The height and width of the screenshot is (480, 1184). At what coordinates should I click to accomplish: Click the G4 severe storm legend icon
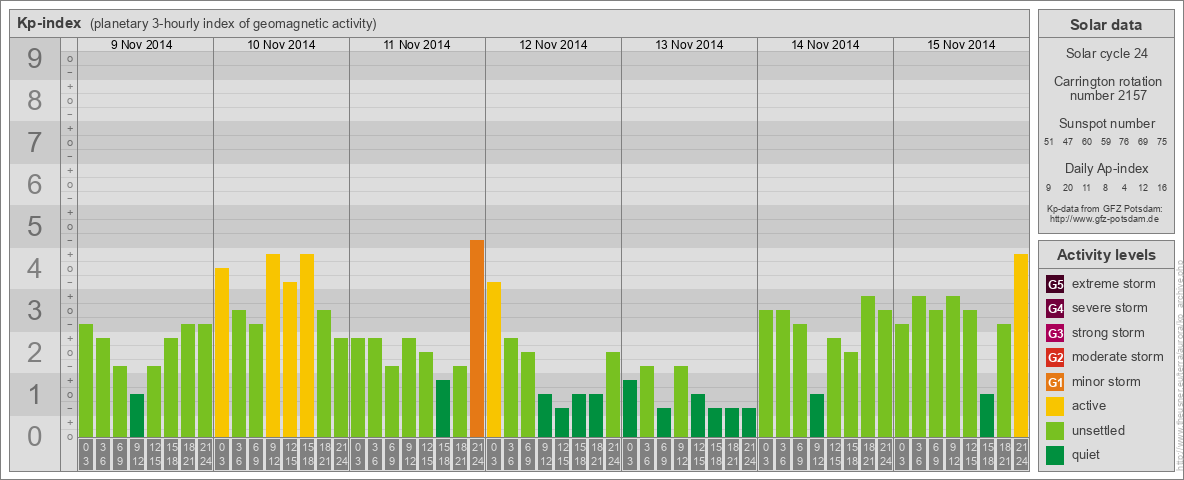click(x=1055, y=309)
